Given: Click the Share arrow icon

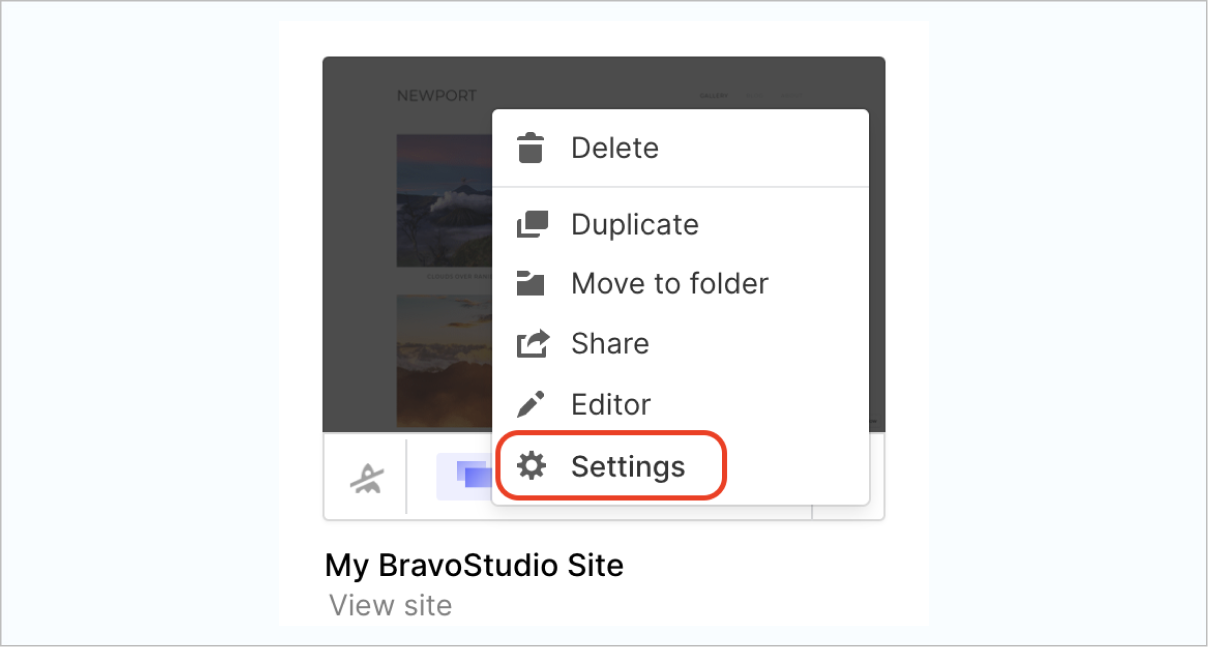Looking at the screenshot, I should pos(531,344).
